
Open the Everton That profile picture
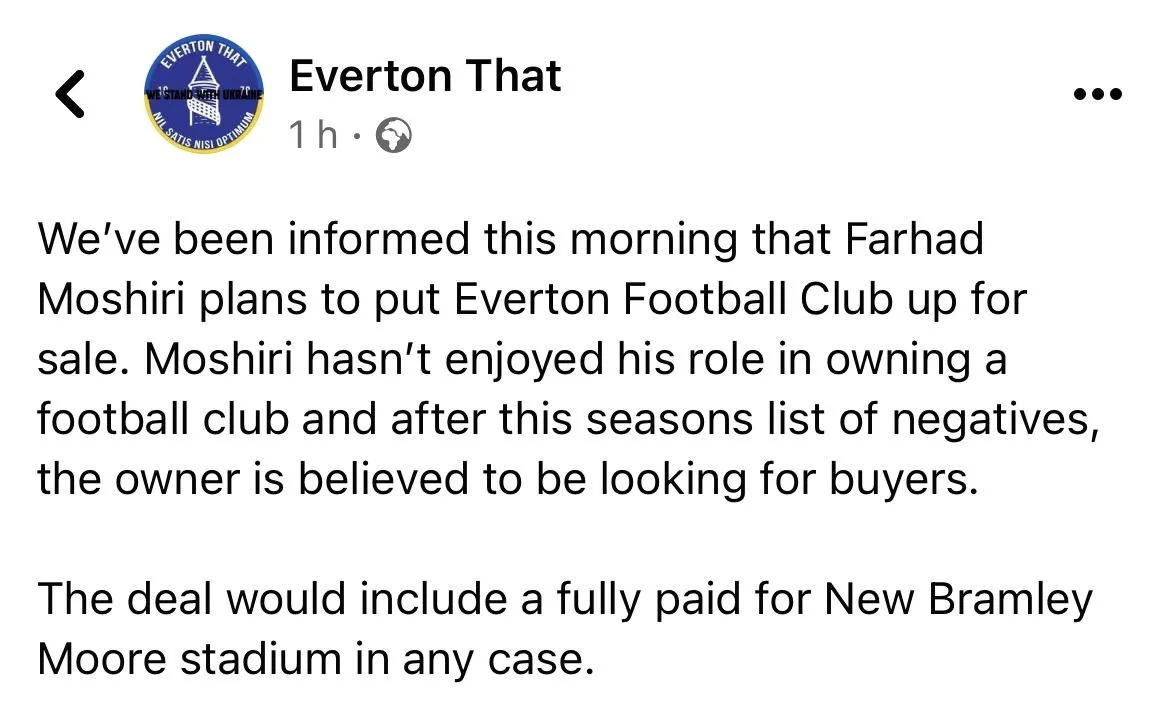point(207,96)
